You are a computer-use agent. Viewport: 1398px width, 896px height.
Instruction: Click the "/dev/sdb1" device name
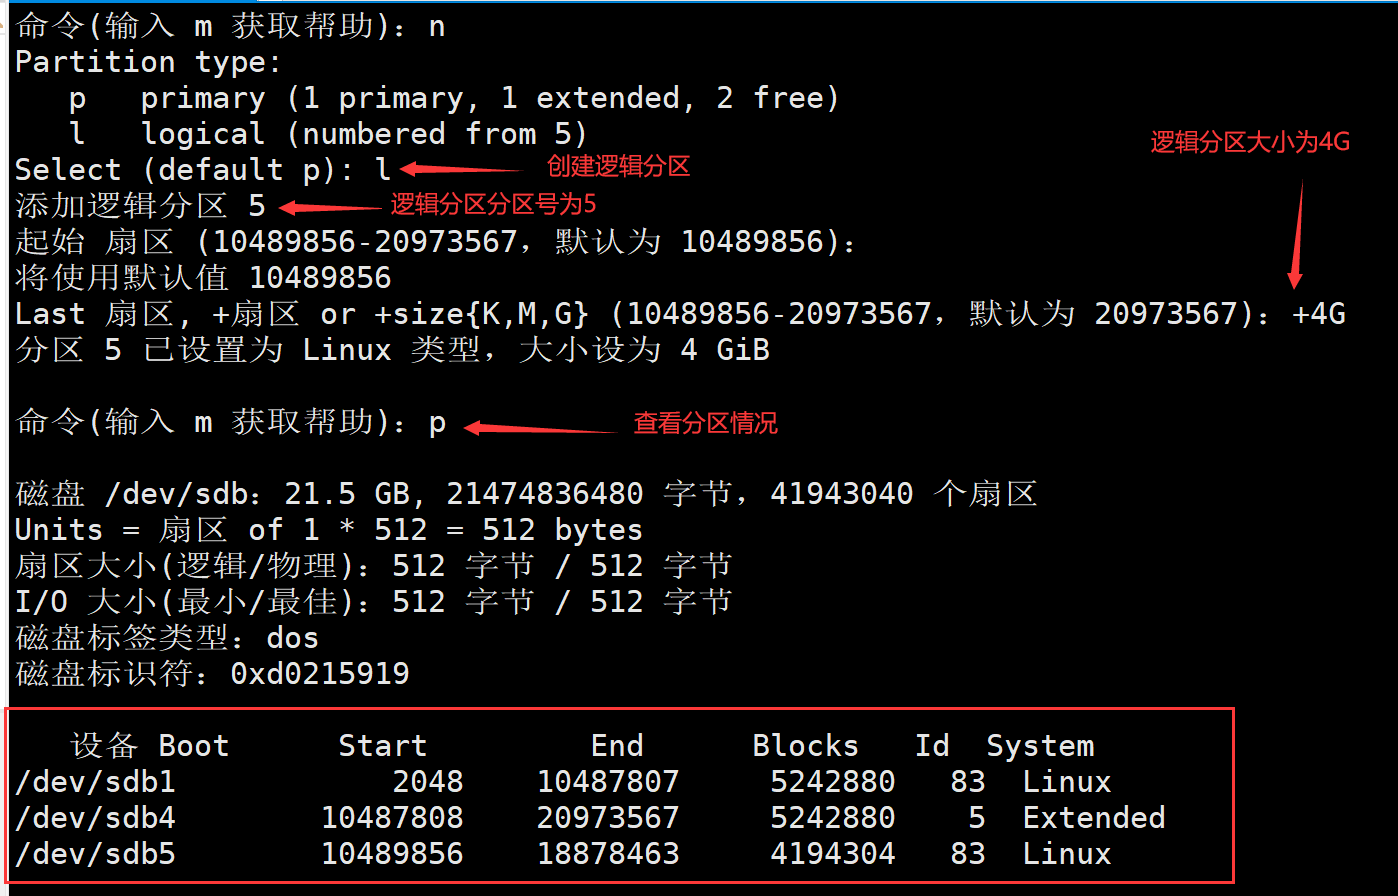coord(95,782)
